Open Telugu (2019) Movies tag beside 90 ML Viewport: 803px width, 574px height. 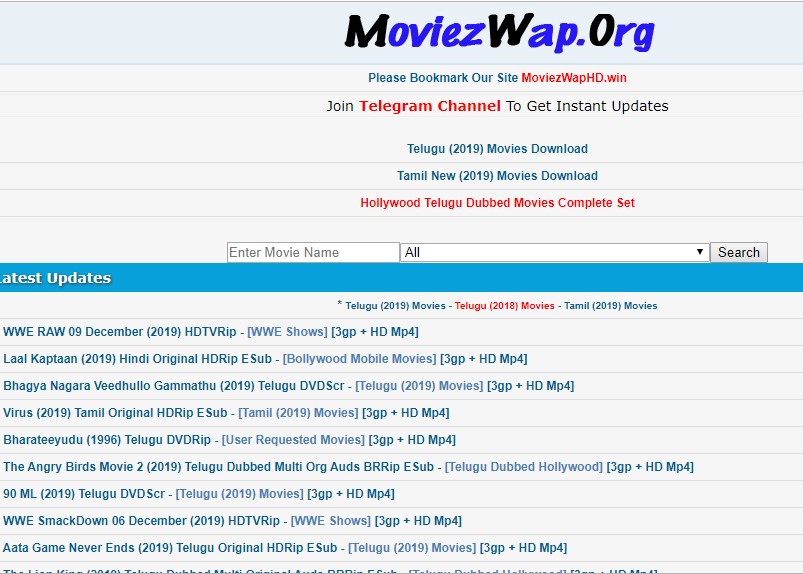click(240, 494)
